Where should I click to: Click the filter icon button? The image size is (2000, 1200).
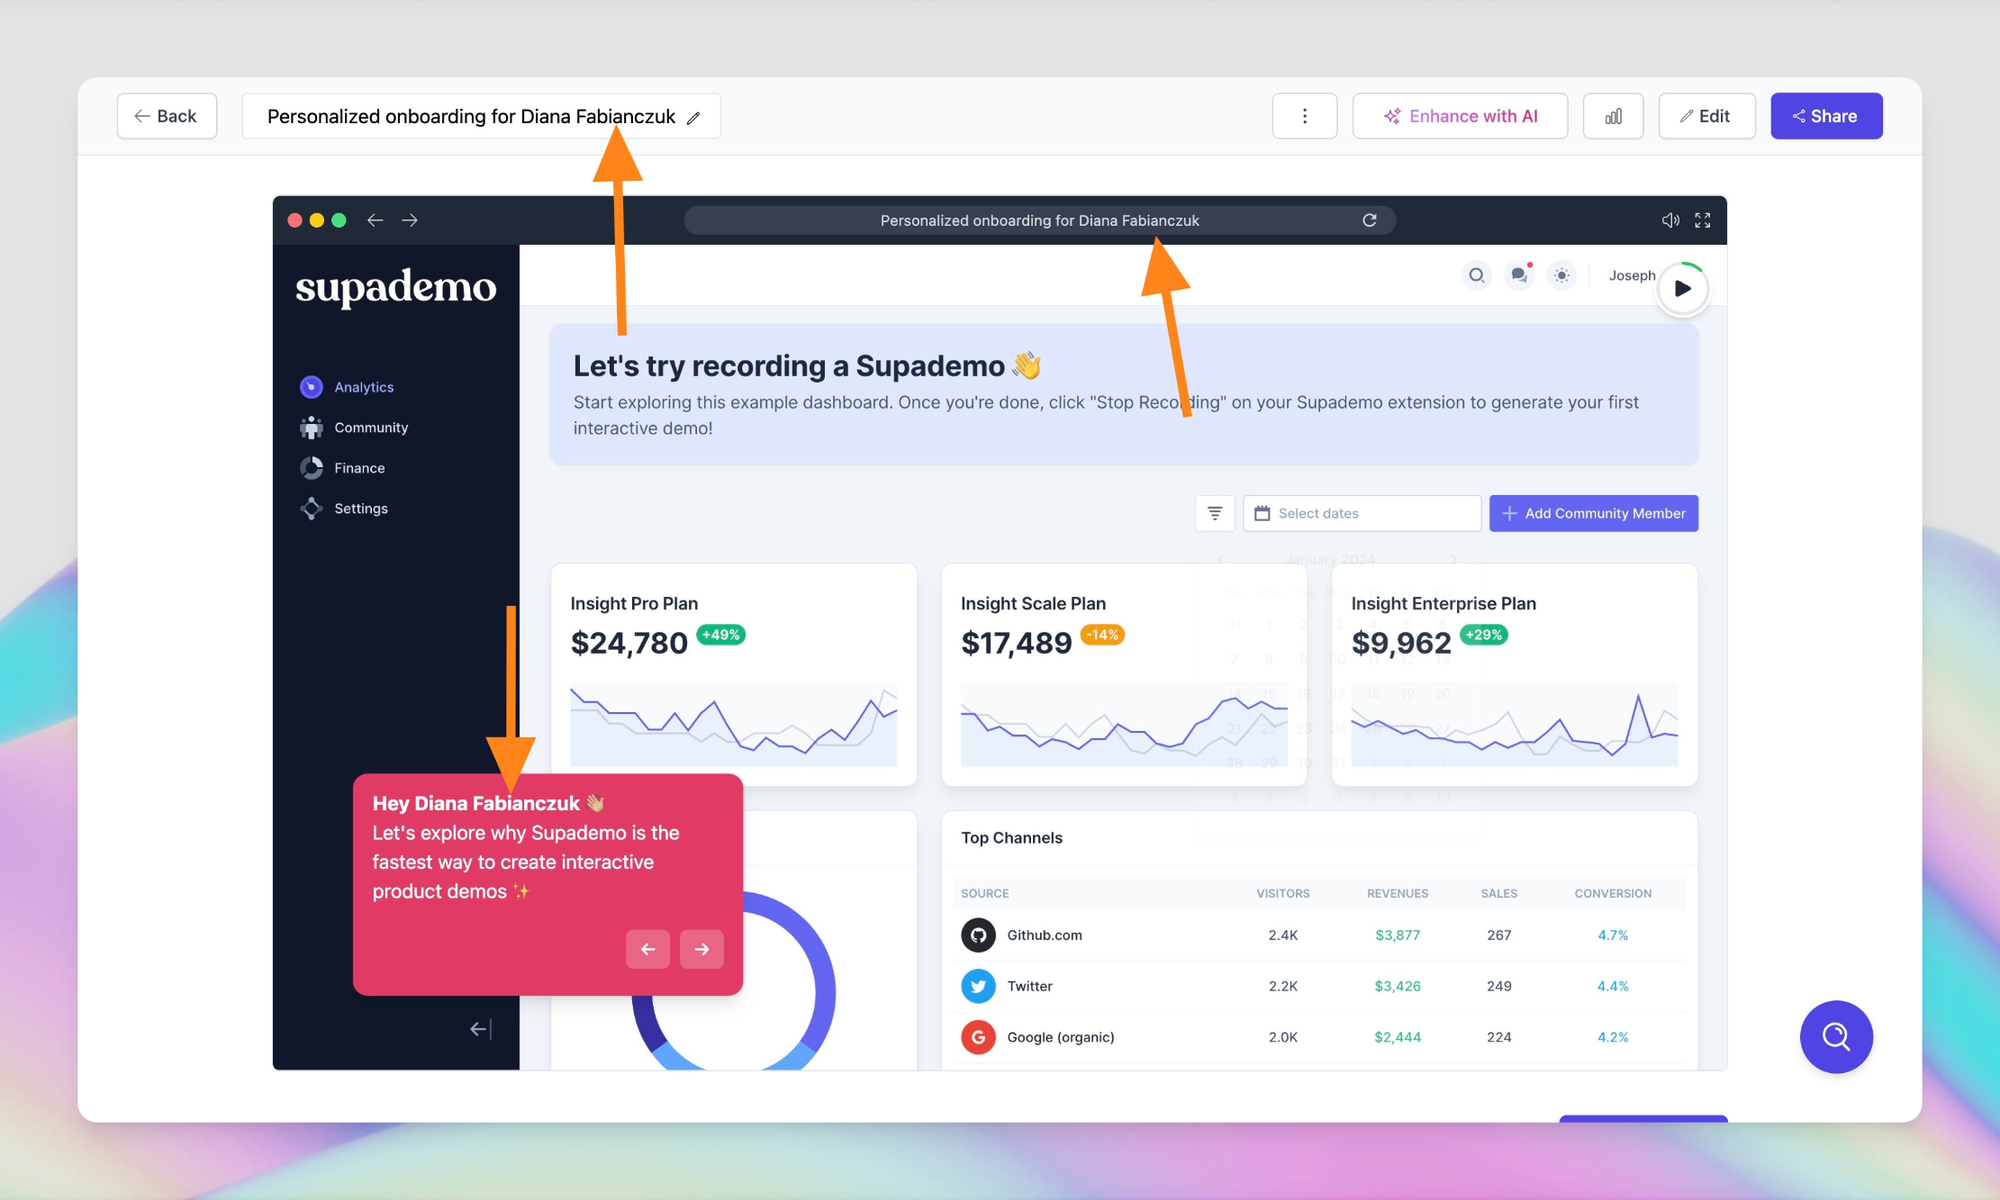[1215, 513]
